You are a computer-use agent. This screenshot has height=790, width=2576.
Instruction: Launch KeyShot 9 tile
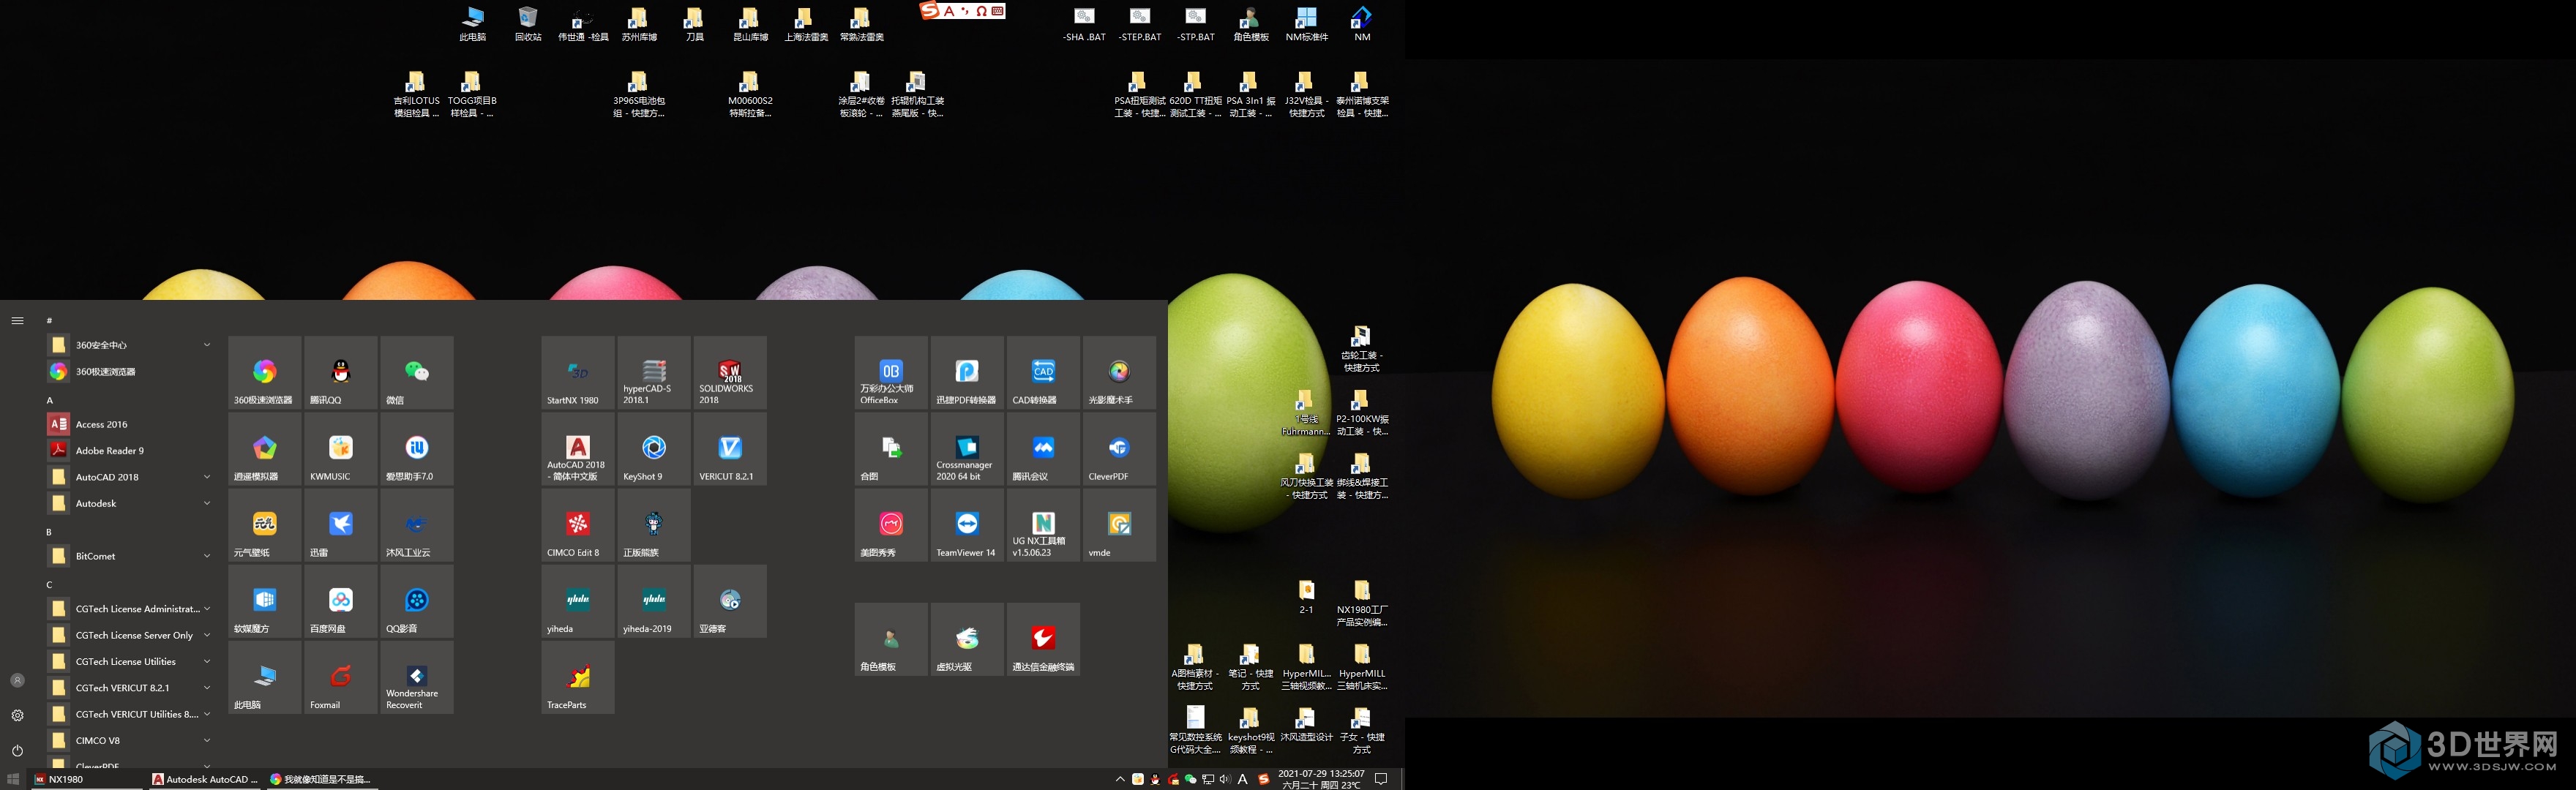[654, 448]
